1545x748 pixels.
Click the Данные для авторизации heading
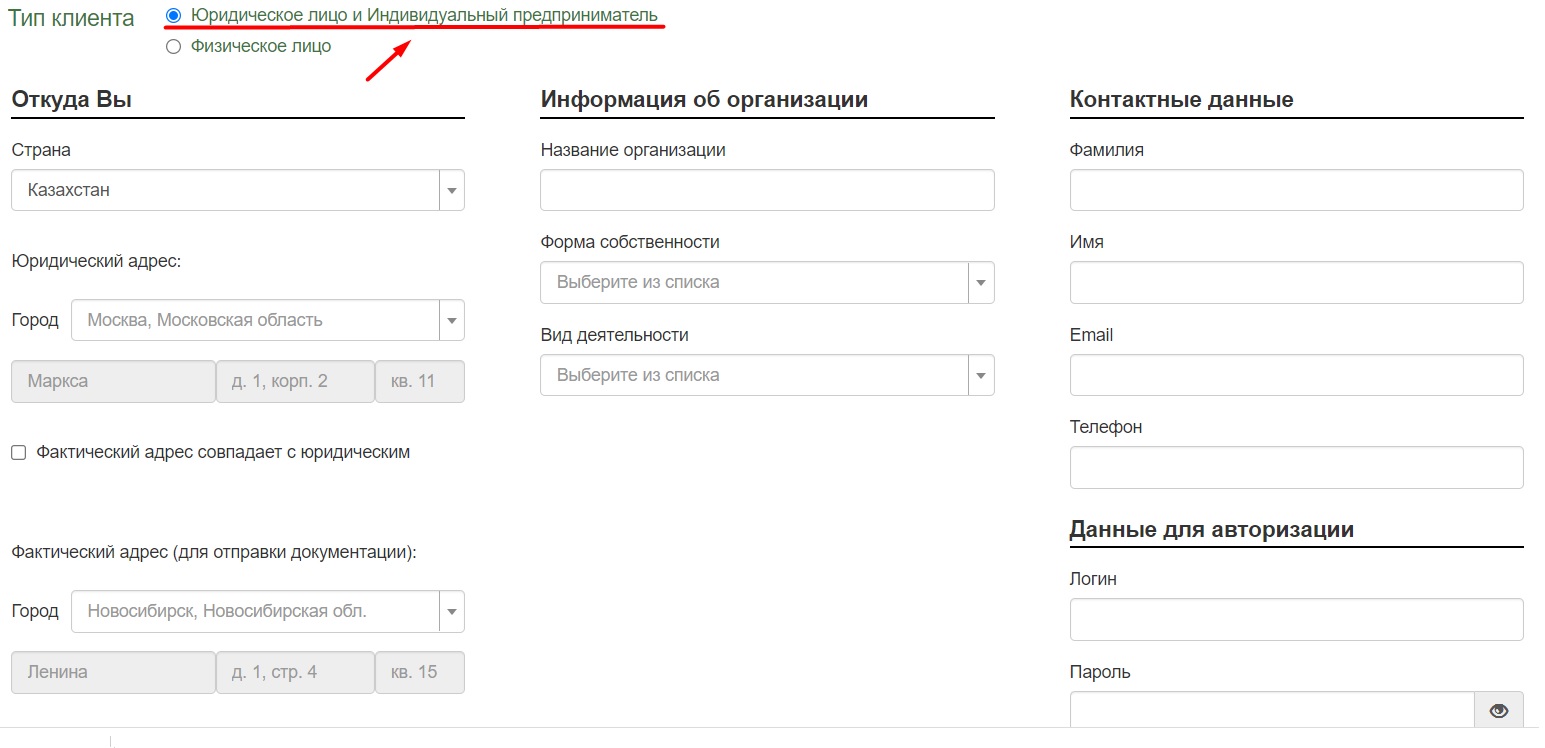click(x=1212, y=529)
